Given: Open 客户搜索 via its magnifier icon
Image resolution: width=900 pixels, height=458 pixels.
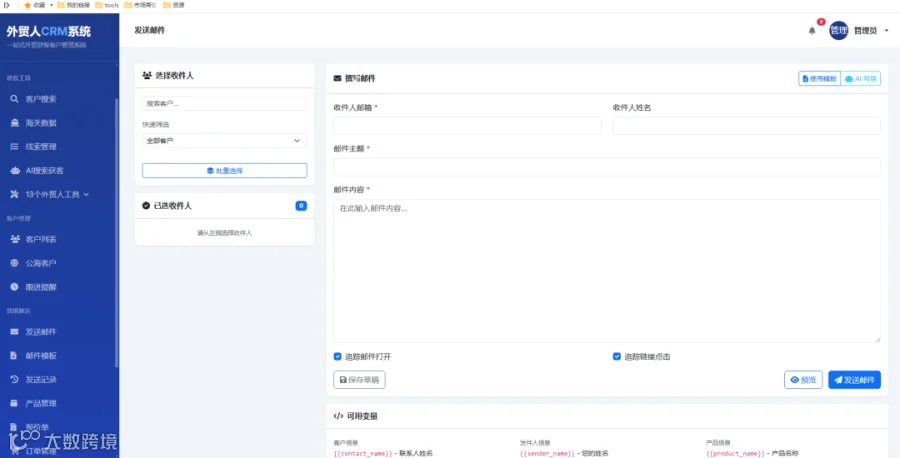Looking at the screenshot, I should (14, 99).
